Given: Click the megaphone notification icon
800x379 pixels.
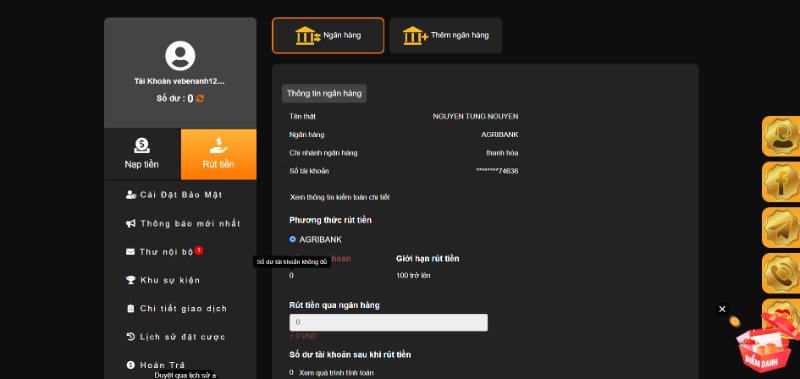Looking at the screenshot, I should pos(131,223).
